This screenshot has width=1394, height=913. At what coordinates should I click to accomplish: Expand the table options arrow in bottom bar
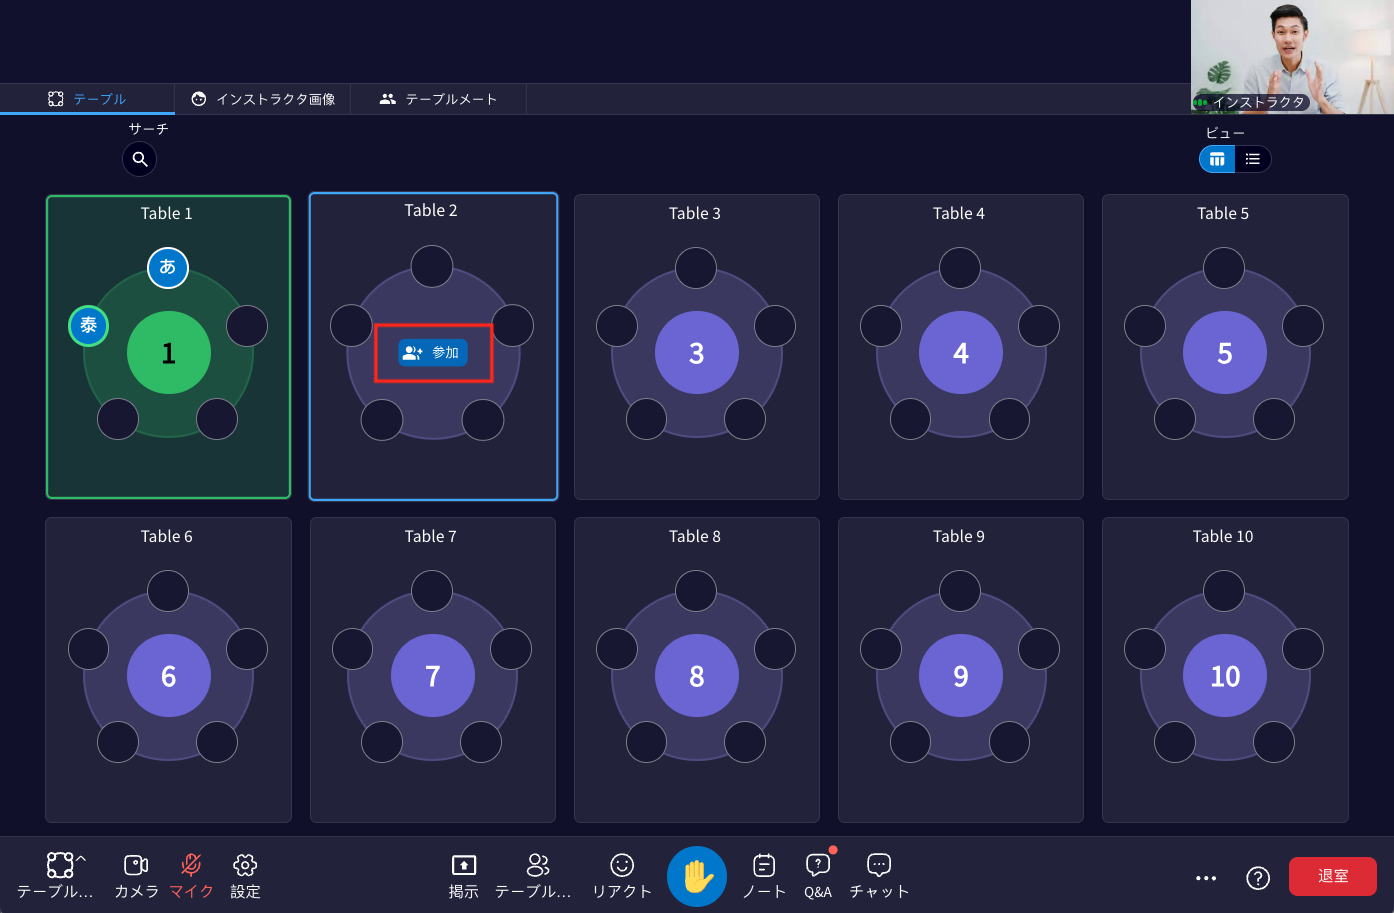pos(81,859)
